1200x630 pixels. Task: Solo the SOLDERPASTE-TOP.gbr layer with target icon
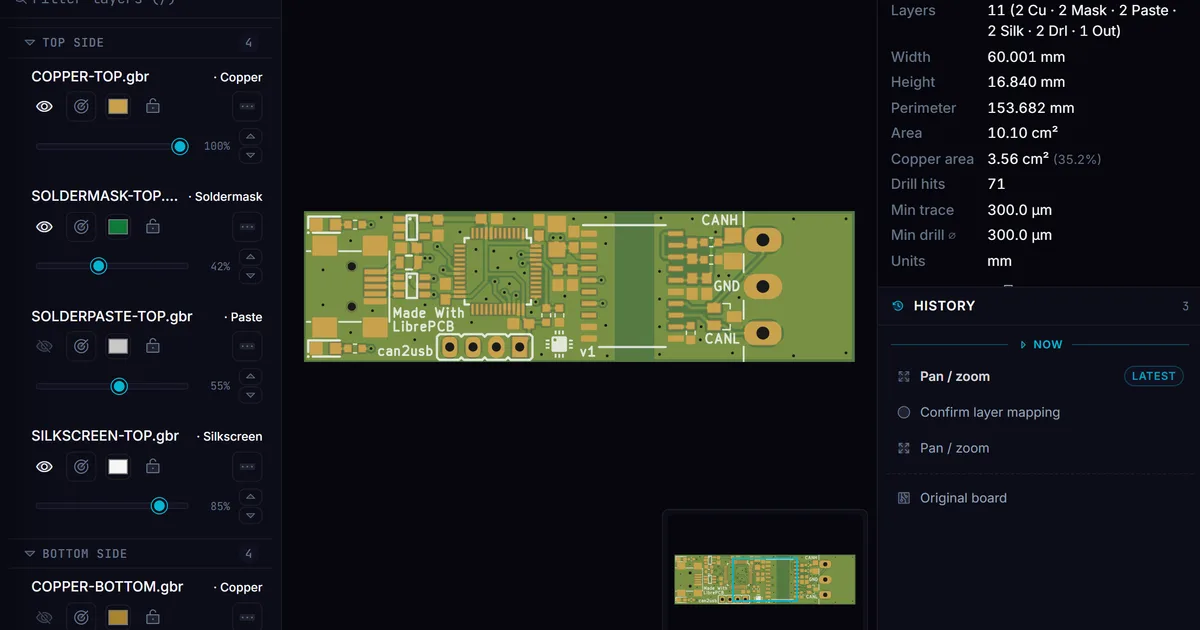[x=82, y=346]
